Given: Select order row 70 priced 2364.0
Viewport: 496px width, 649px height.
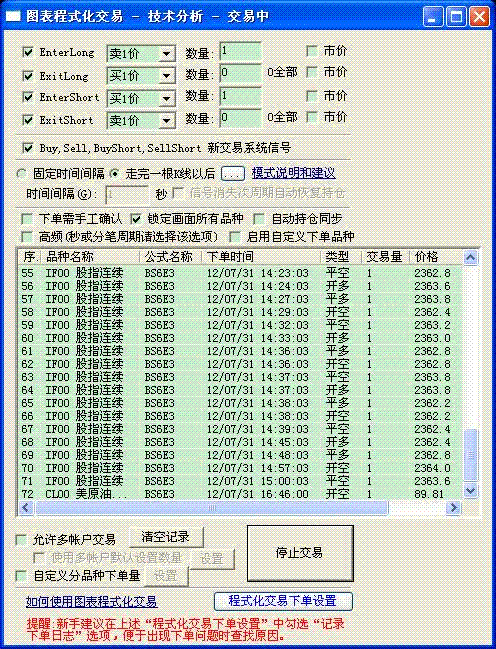Looking at the screenshot, I should pyautogui.click(x=240, y=468).
